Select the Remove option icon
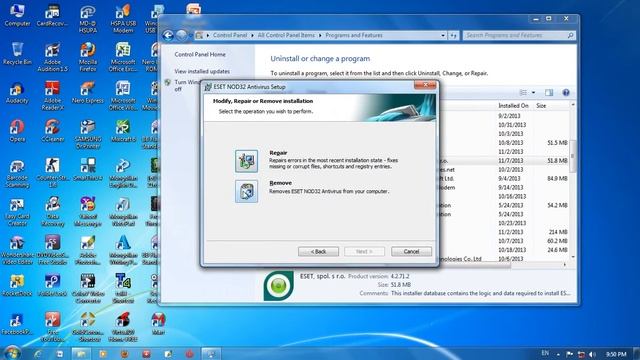640x360 pixels. (246, 191)
